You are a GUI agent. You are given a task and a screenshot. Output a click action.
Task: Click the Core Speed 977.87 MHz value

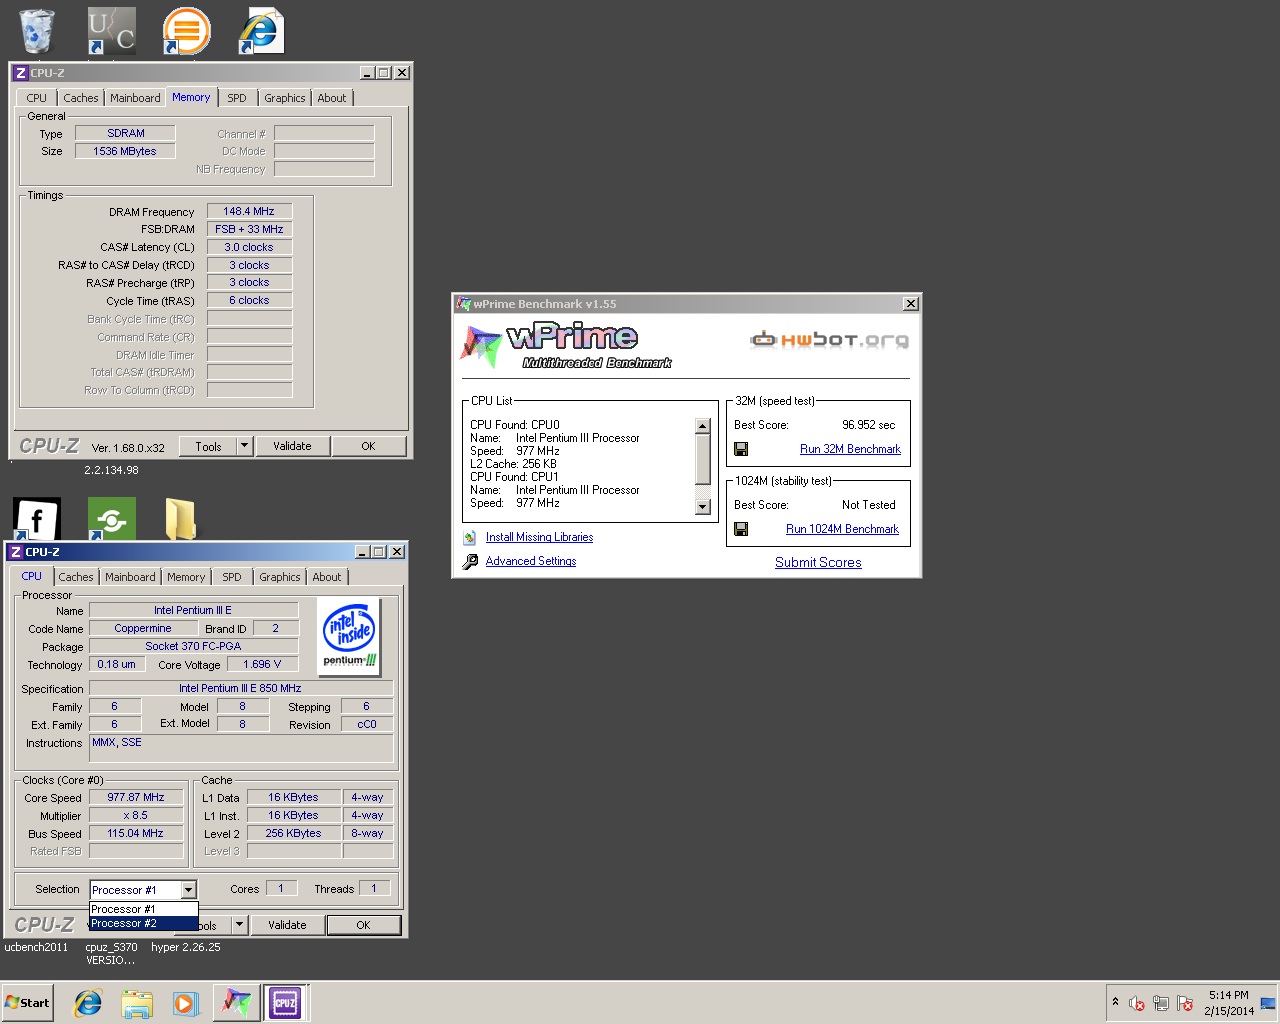pos(136,797)
